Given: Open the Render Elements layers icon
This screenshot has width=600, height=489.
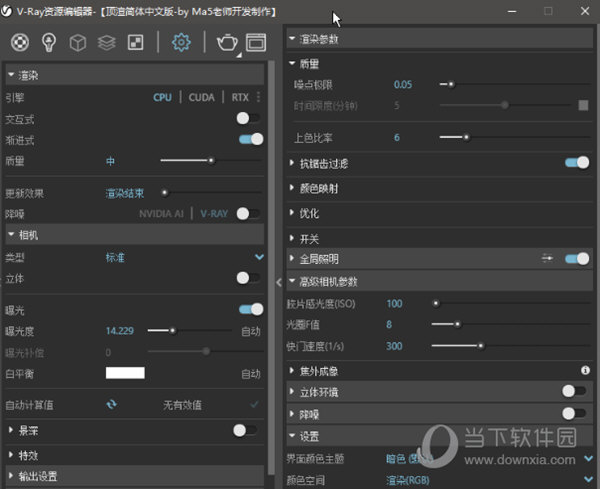Looking at the screenshot, I should 107,42.
